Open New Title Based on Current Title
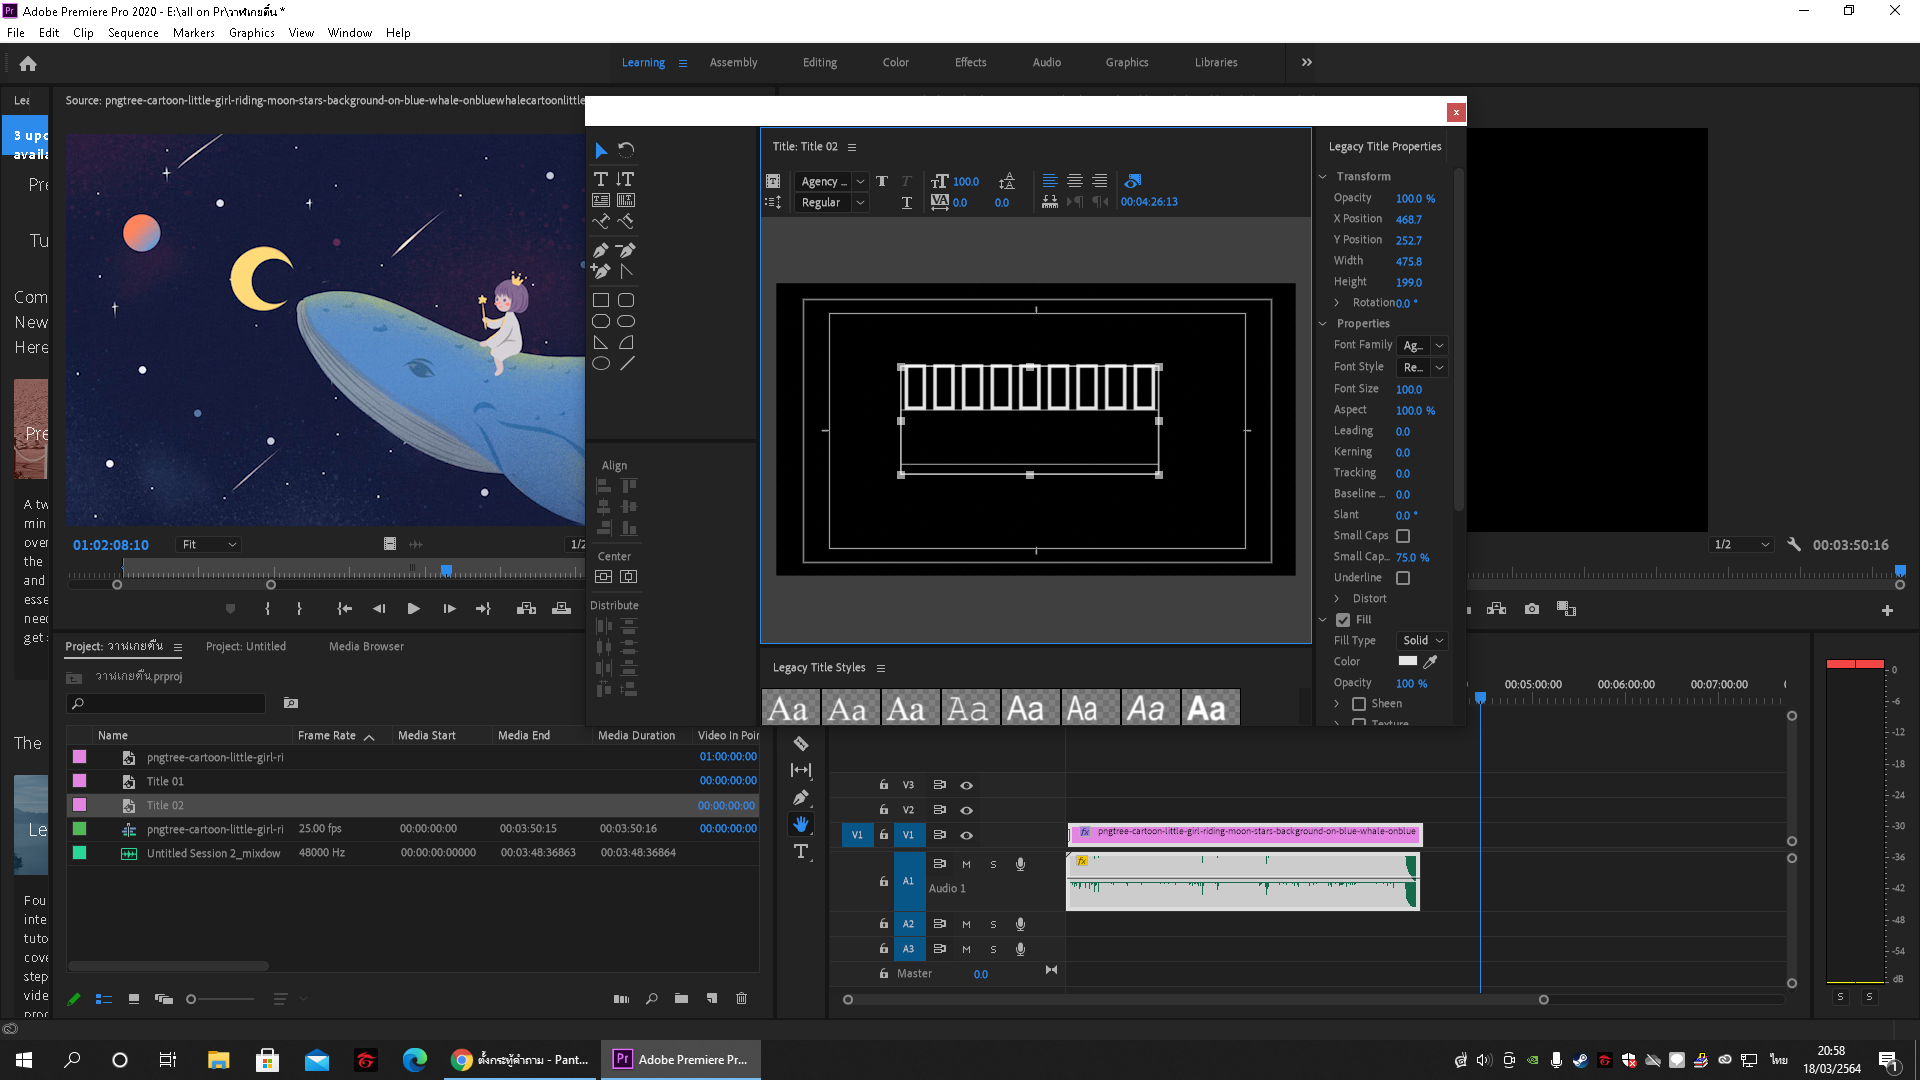 click(773, 181)
